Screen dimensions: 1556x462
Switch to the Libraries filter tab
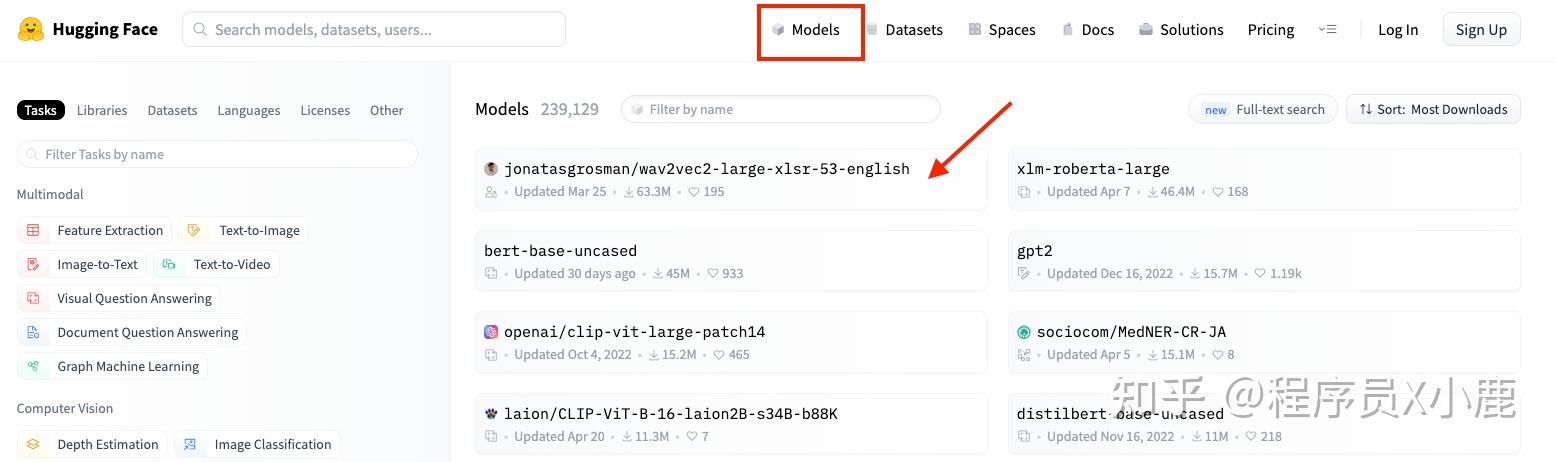pyautogui.click(x=102, y=110)
